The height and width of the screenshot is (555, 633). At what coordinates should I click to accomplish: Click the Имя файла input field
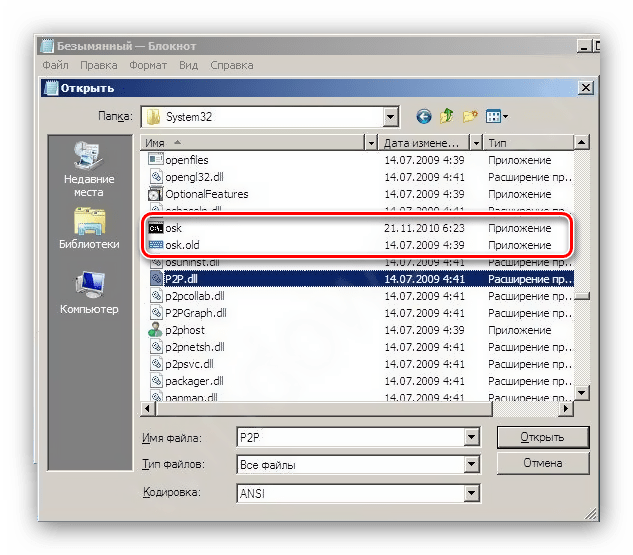click(x=350, y=437)
